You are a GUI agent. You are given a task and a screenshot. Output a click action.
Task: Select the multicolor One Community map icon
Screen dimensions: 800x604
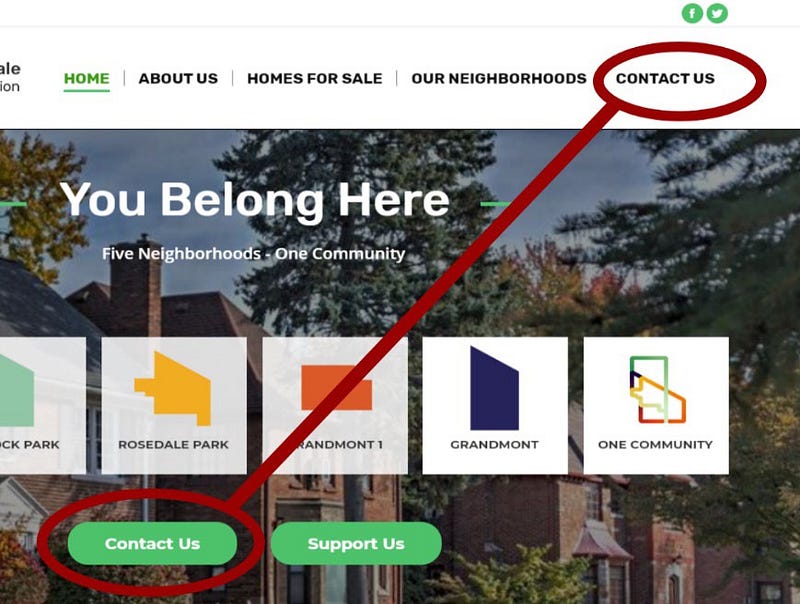click(x=657, y=390)
